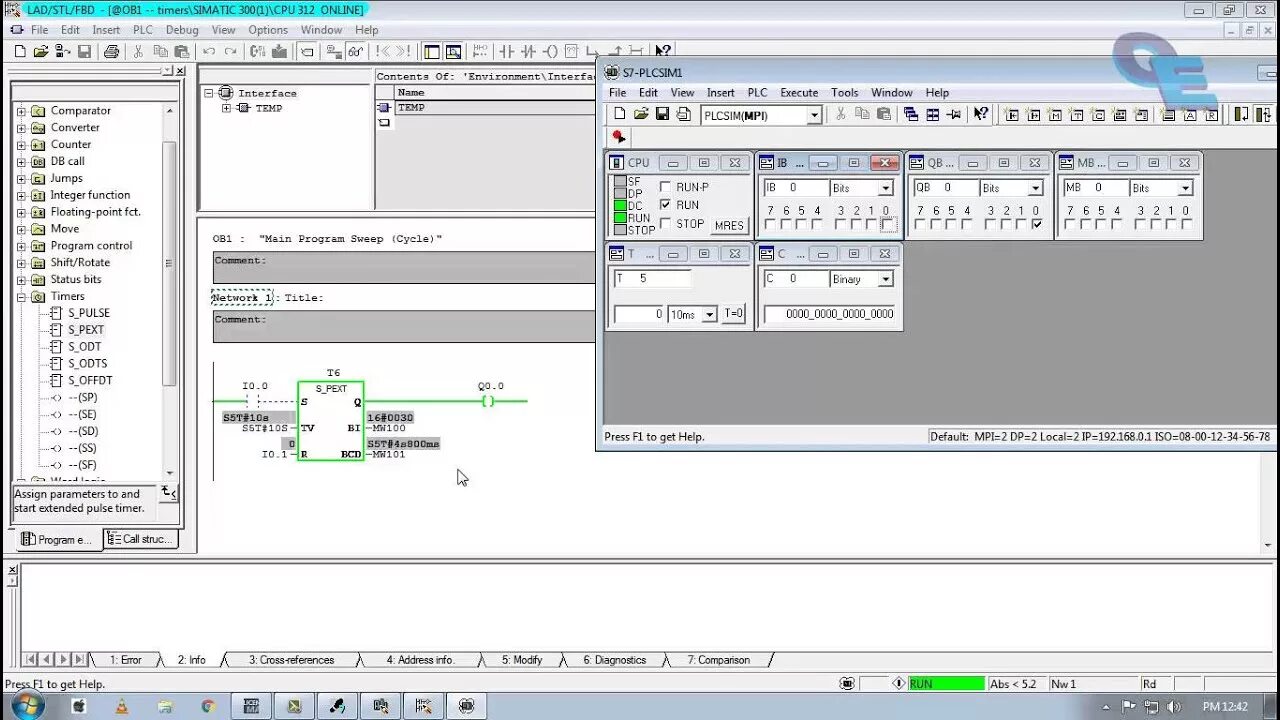
Task: Click Undo arrow in LAD editor toolbar
Action: (209, 51)
